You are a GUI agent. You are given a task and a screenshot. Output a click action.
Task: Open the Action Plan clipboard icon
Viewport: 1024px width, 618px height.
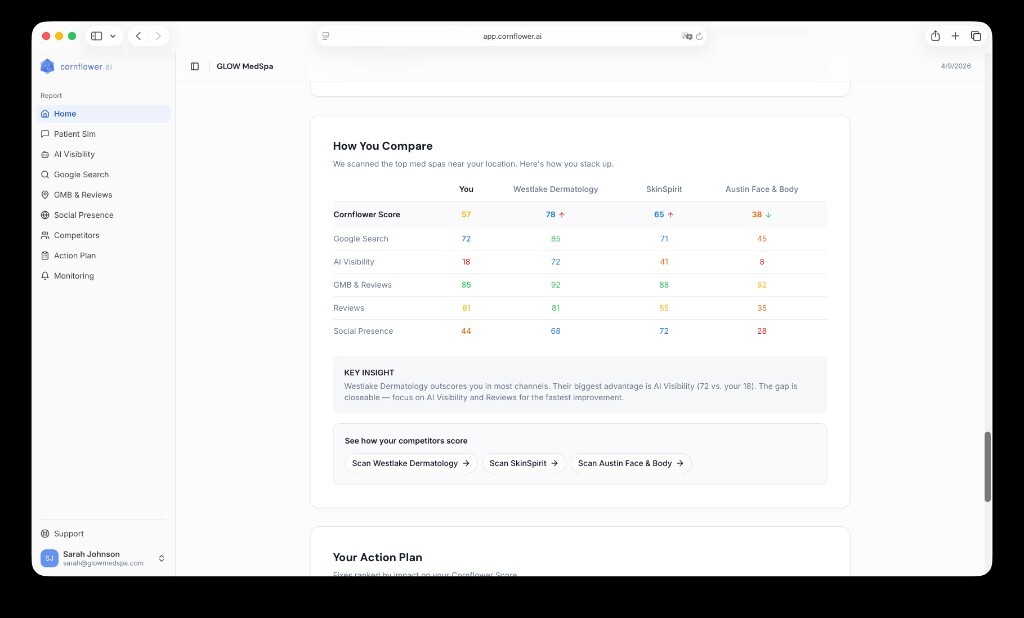[x=45, y=255]
